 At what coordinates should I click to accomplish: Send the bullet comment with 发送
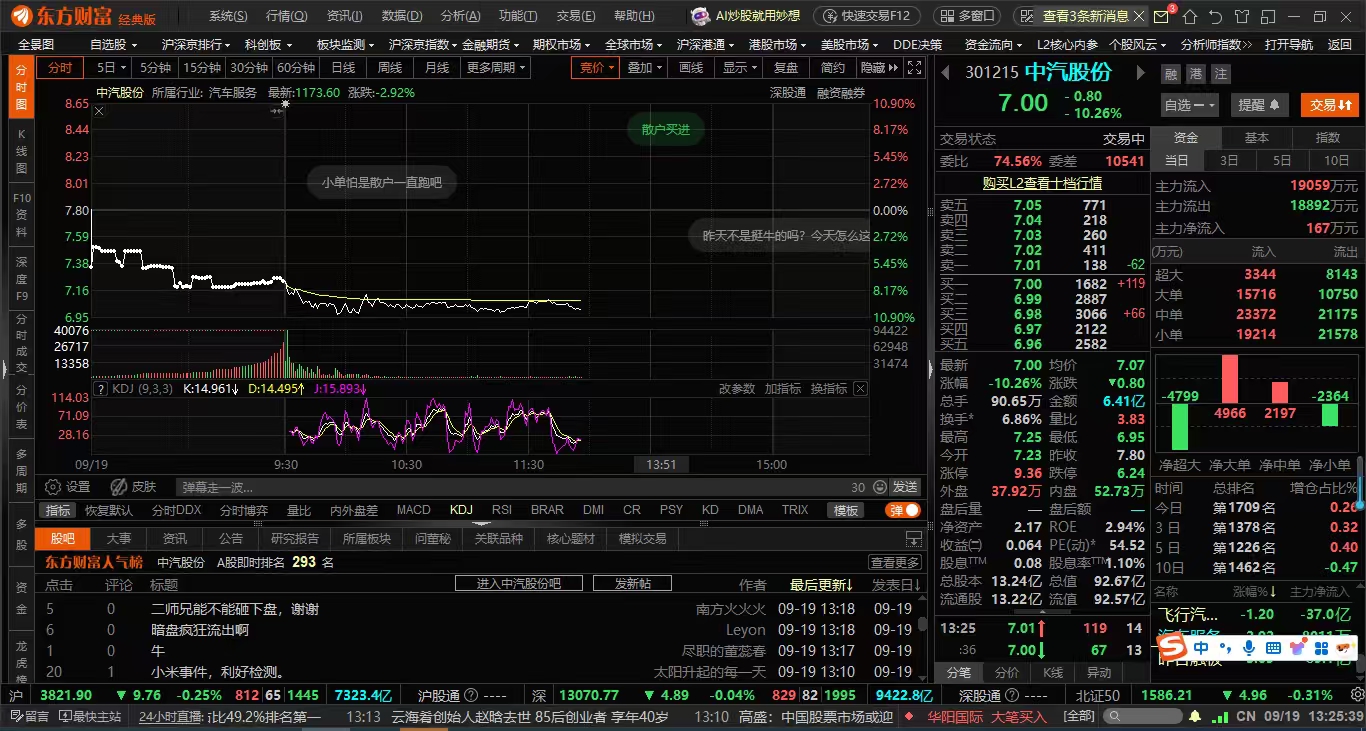click(905, 487)
